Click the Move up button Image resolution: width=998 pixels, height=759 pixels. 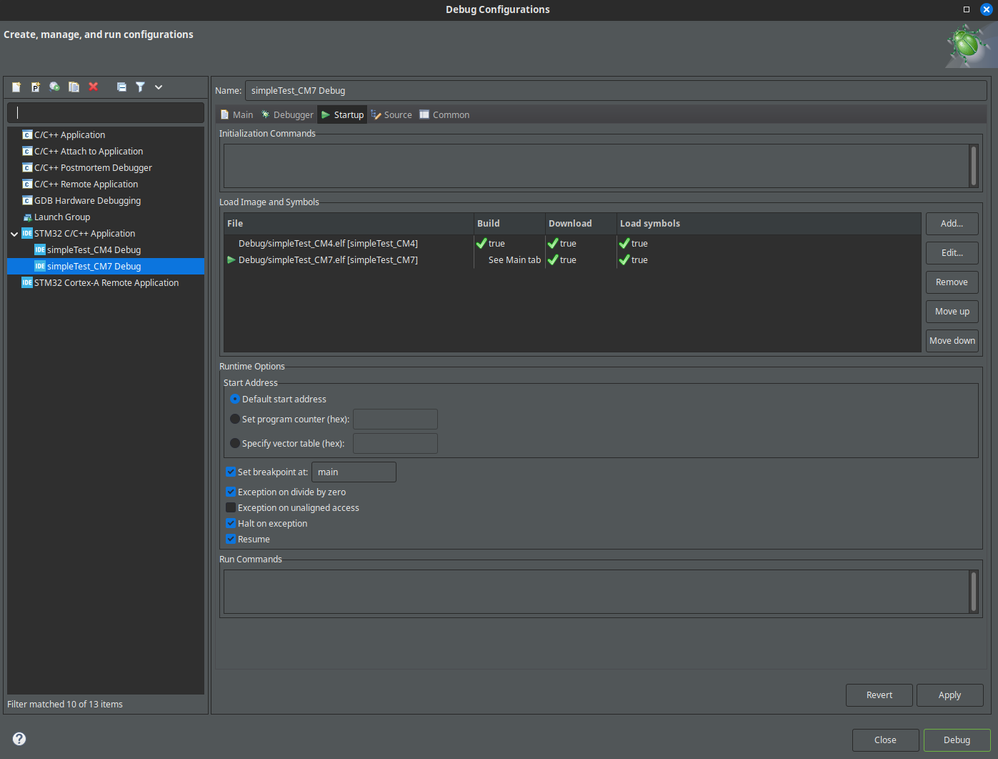(951, 311)
